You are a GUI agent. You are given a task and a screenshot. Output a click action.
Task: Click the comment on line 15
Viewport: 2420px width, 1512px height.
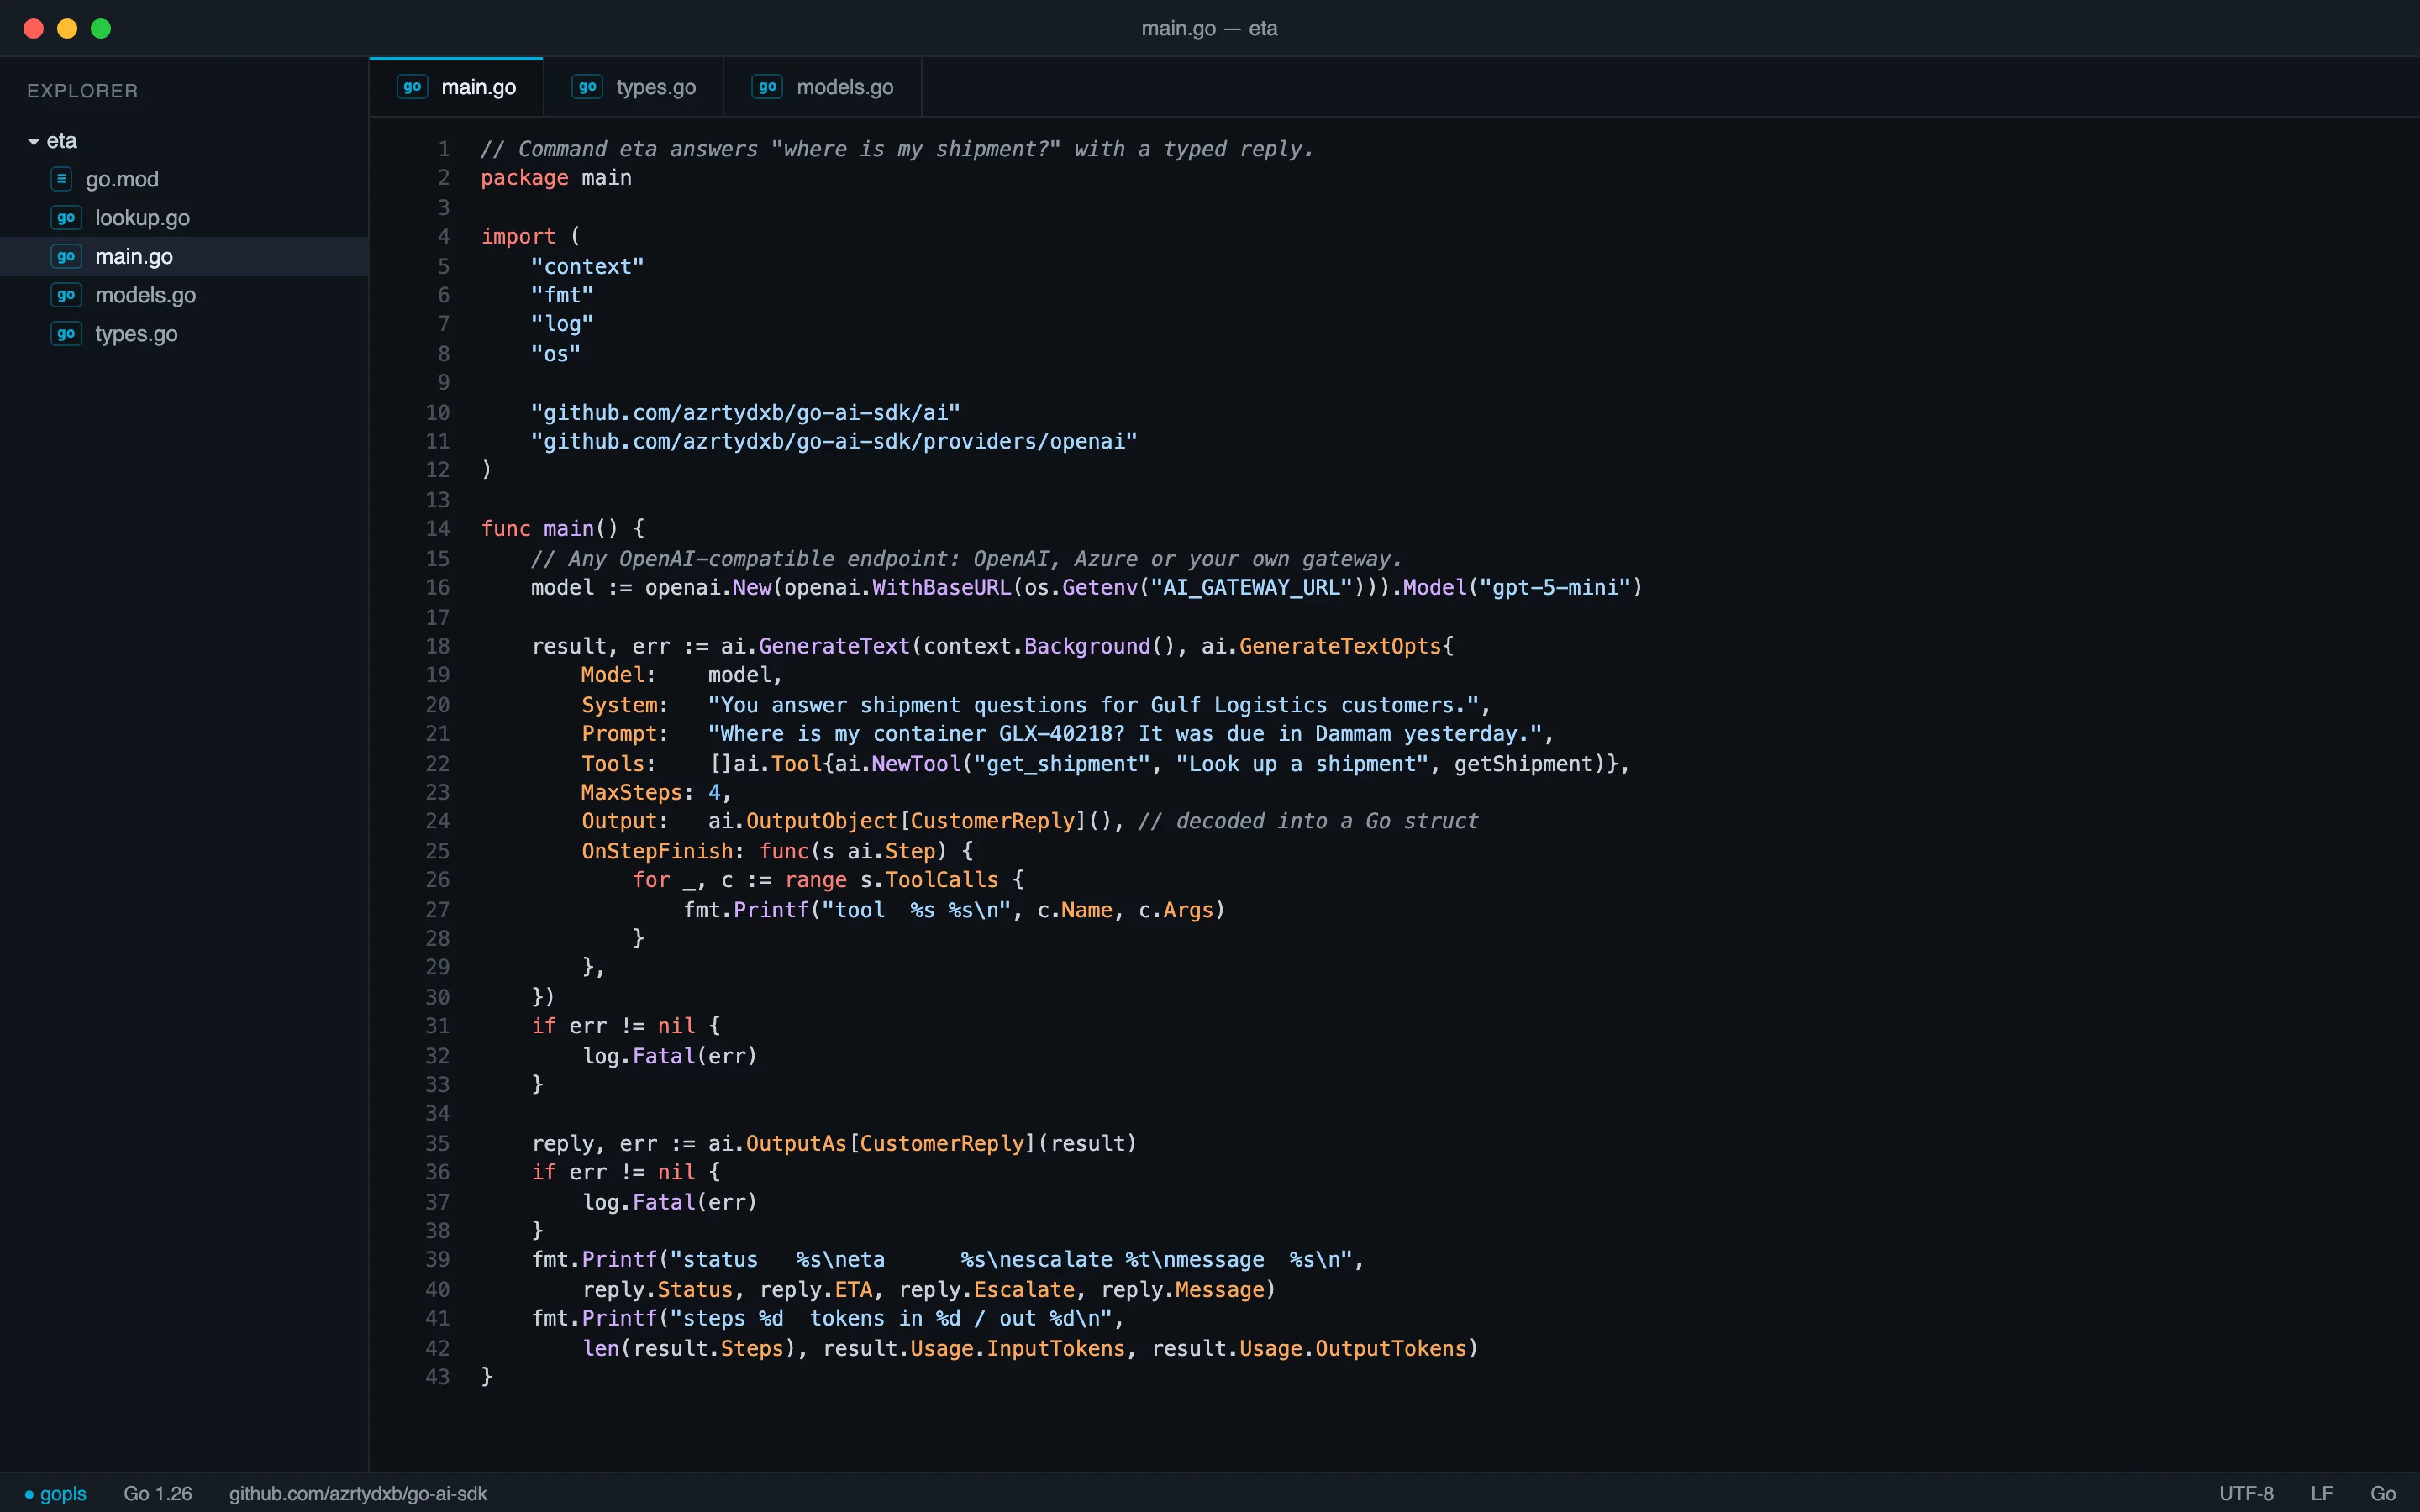(x=966, y=559)
